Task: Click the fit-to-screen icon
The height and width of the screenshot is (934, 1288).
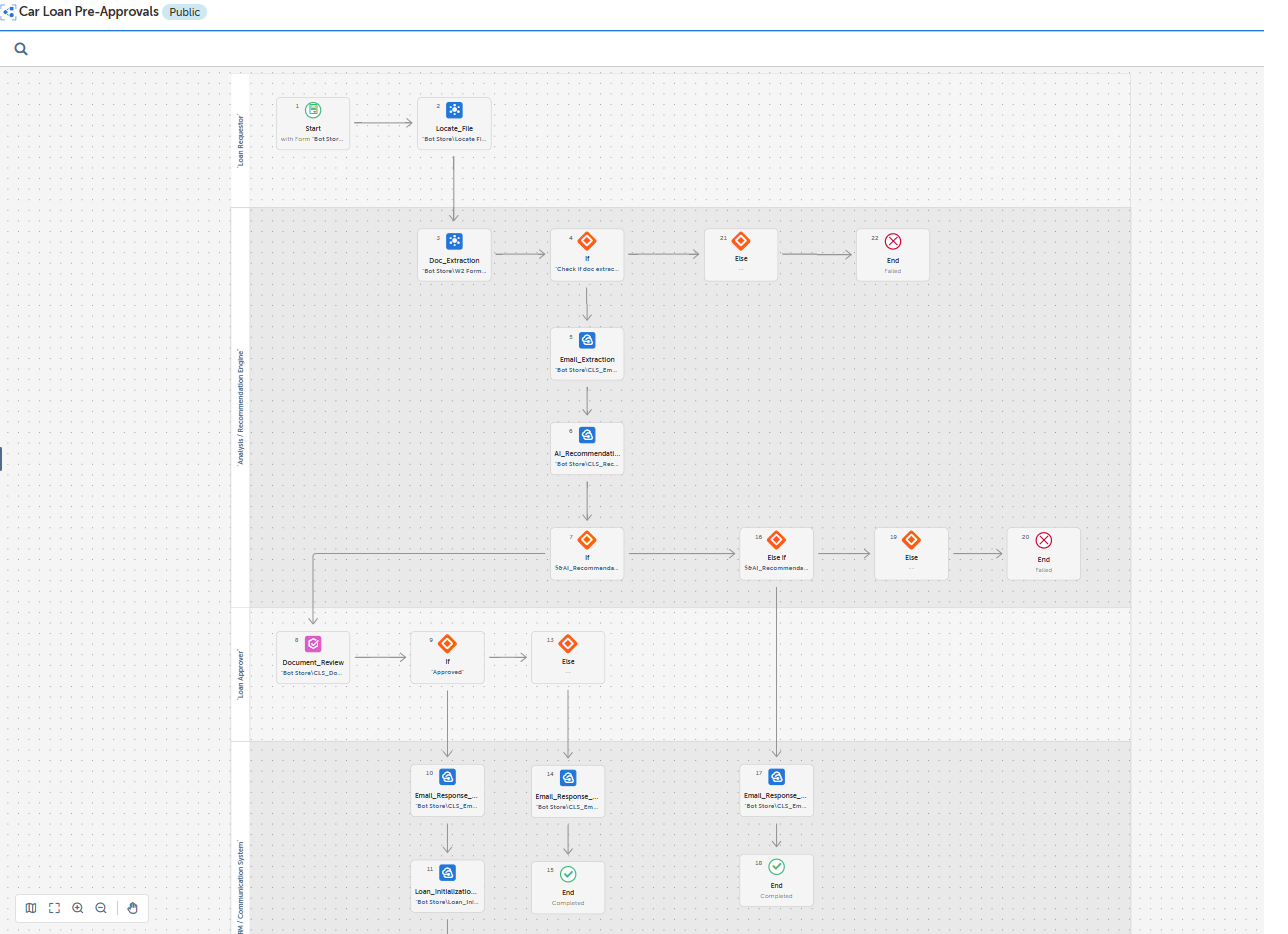Action: click(x=54, y=908)
